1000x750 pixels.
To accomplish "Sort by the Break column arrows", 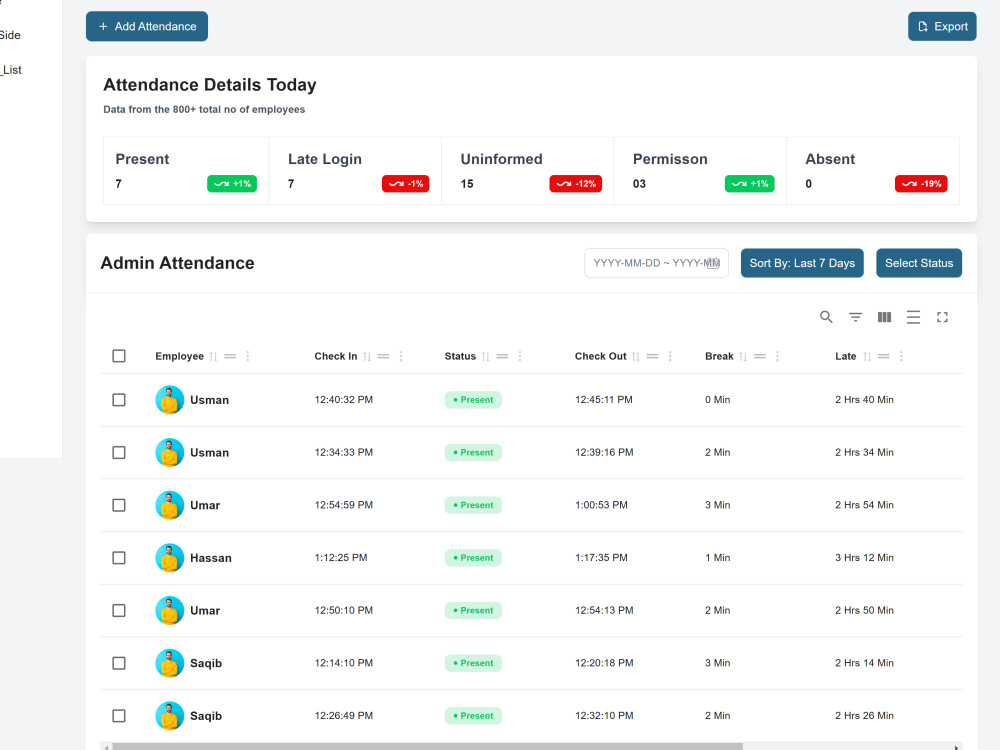I will pos(743,357).
